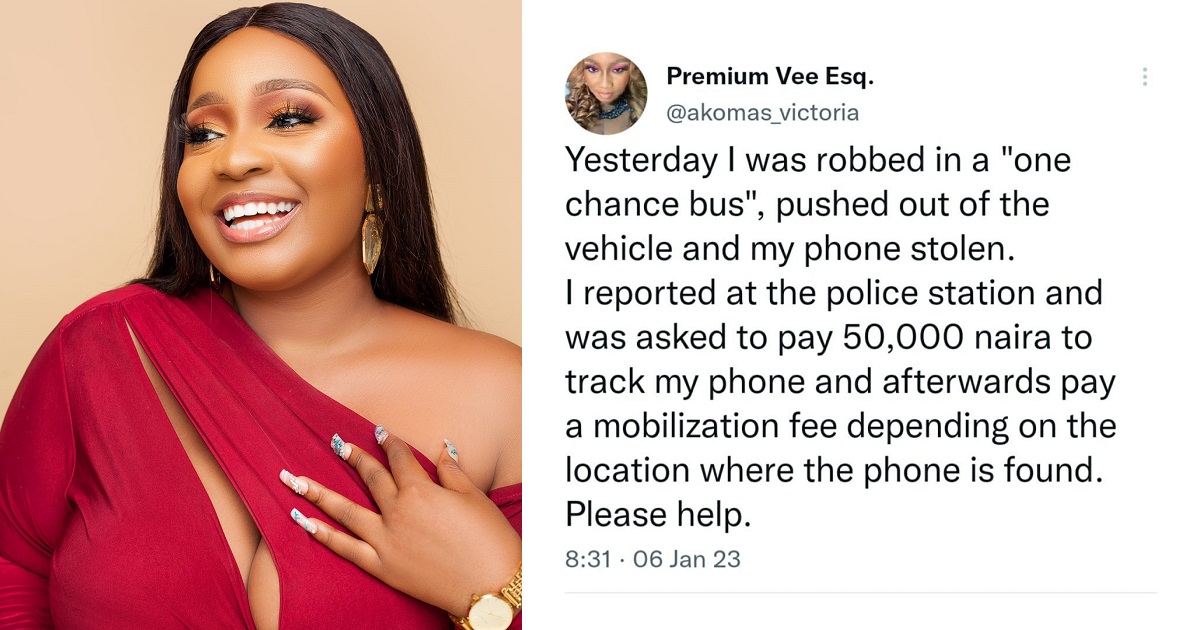Click the Premium Vee Esq. profile avatar

606,95
